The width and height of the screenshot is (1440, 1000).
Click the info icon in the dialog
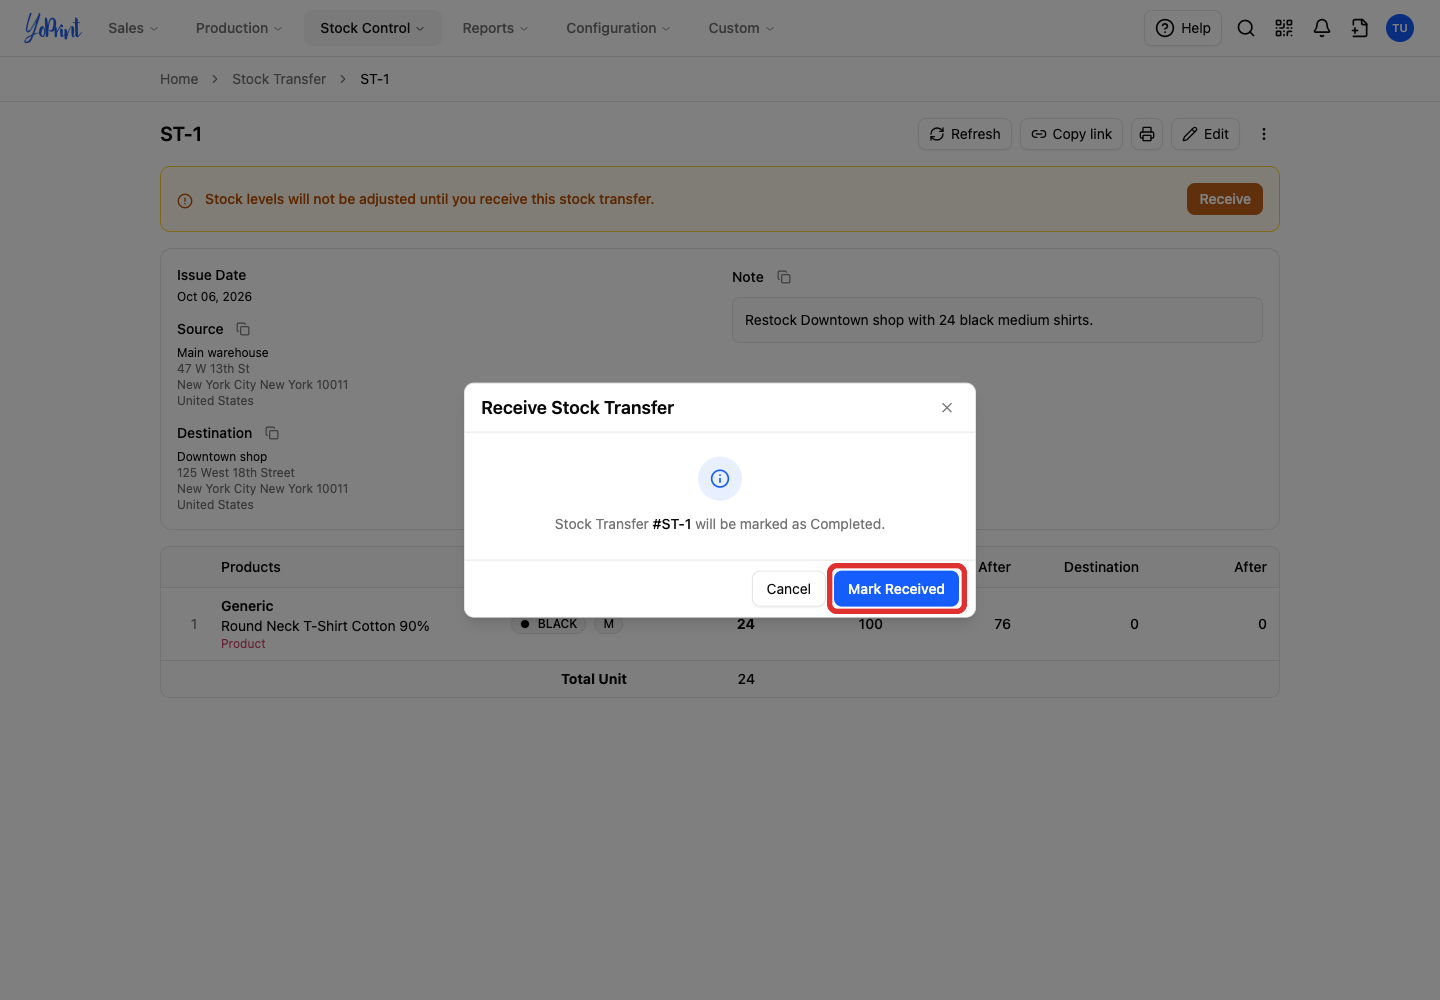click(720, 479)
